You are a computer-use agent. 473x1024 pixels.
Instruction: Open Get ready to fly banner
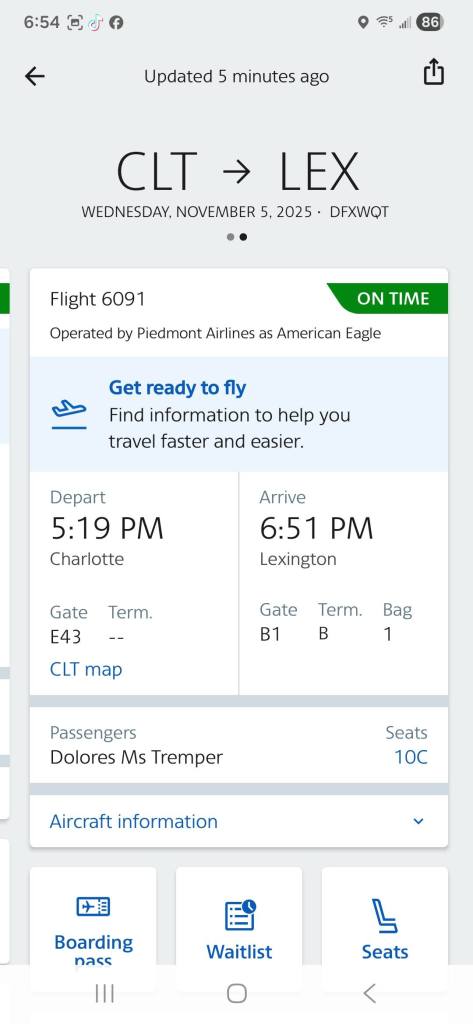[x=239, y=415]
